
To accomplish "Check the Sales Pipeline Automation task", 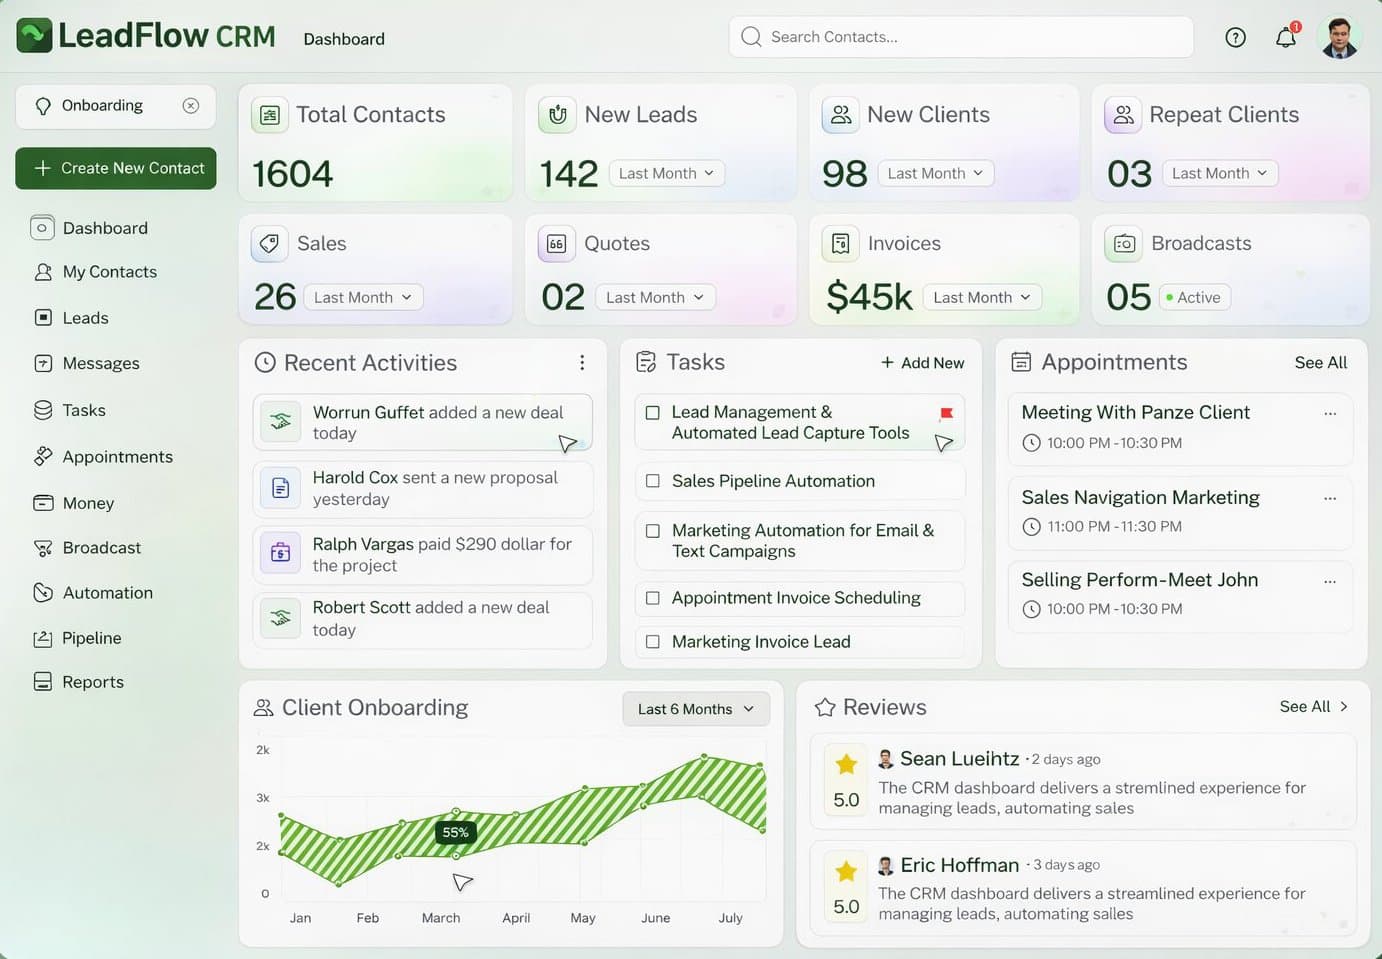I will (652, 481).
